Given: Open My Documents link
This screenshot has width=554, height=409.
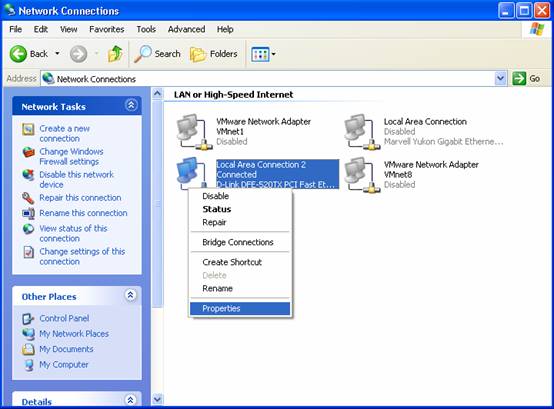Looking at the screenshot, I should [66, 349].
